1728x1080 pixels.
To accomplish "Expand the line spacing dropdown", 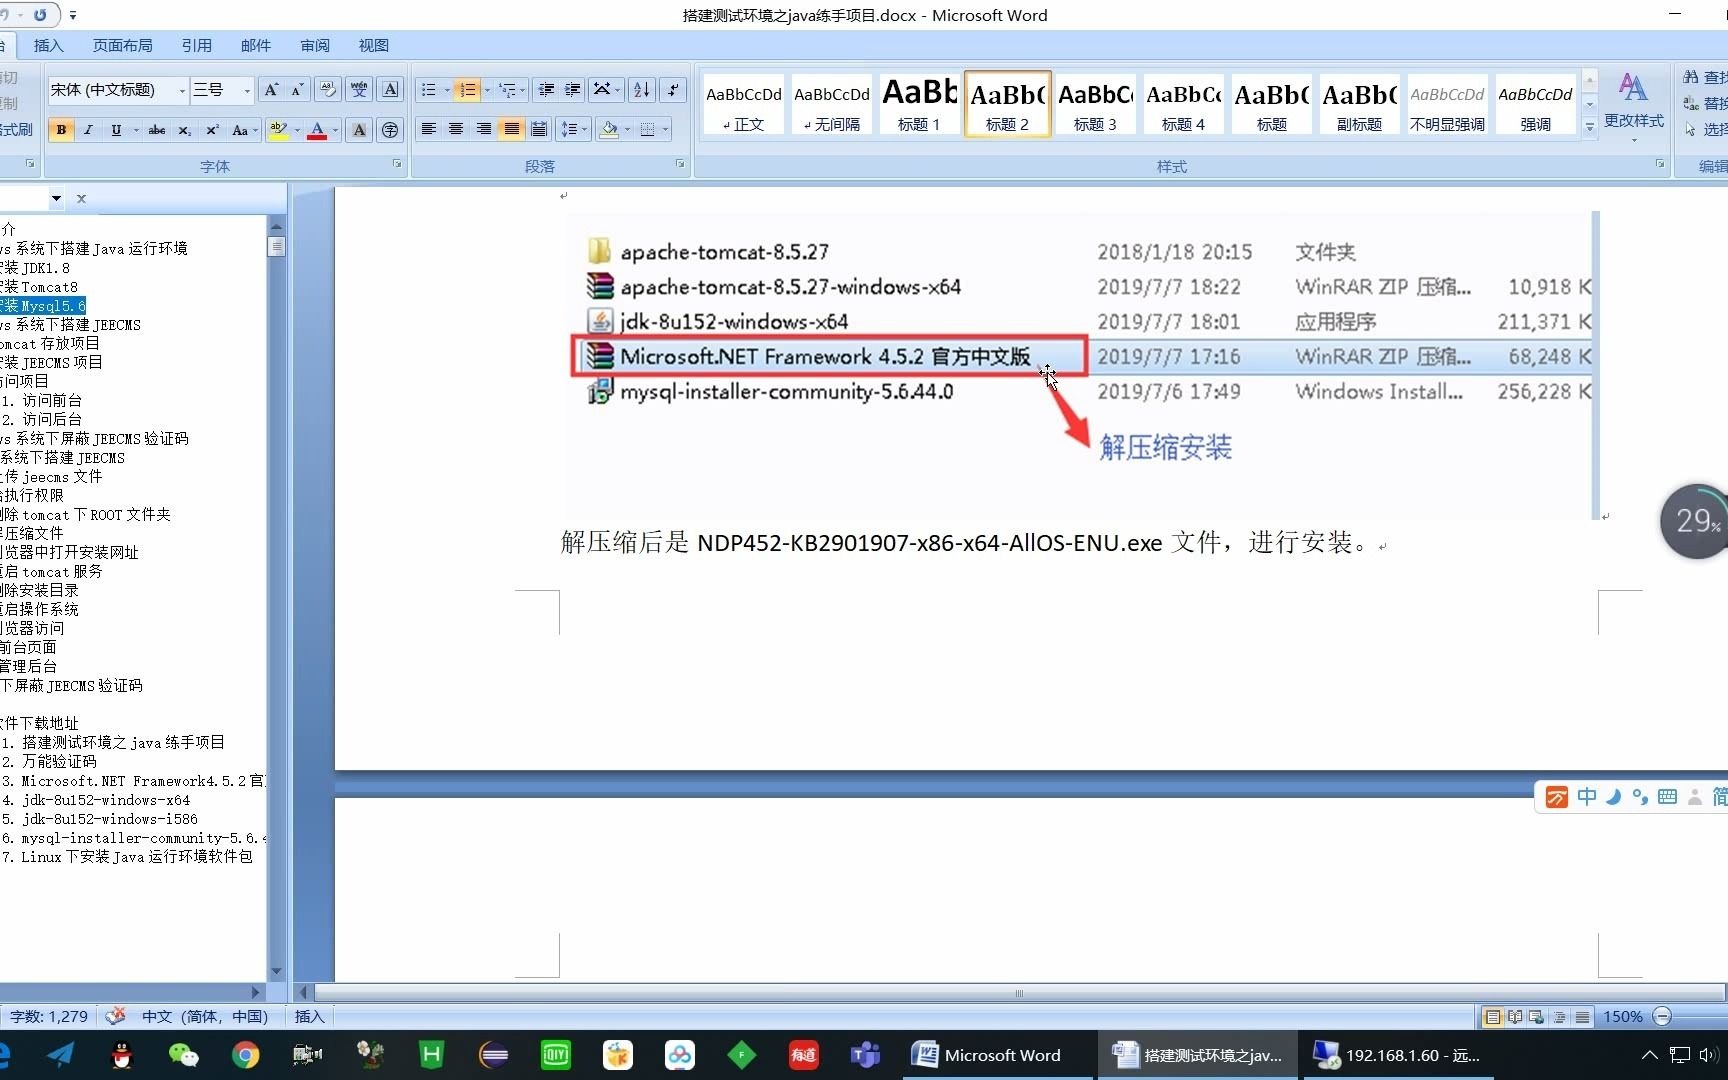I will coord(583,129).
